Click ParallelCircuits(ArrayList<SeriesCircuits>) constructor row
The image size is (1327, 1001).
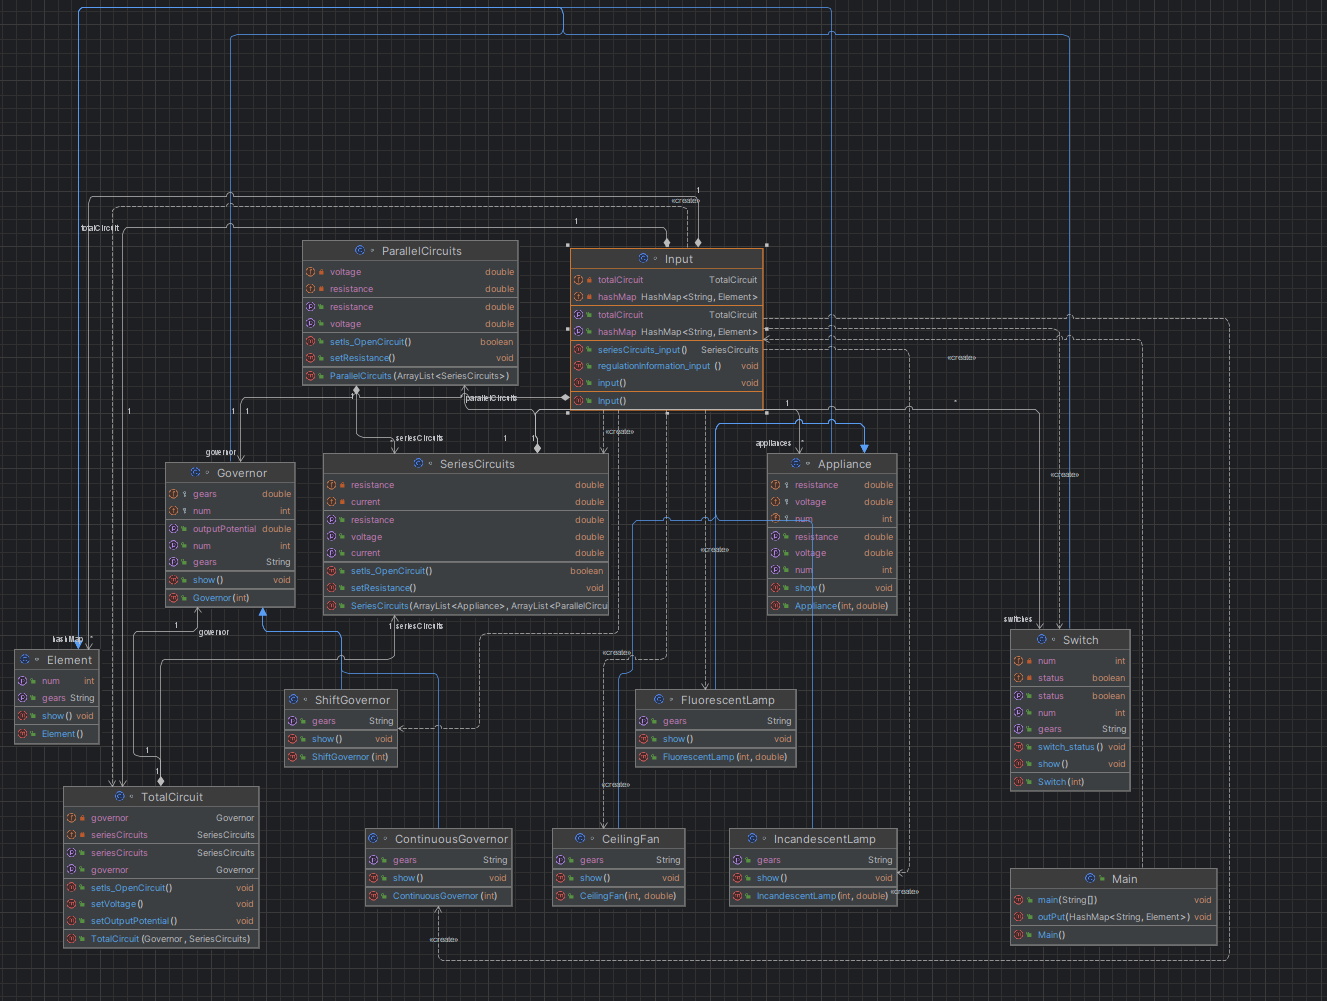tap(410, 376)
